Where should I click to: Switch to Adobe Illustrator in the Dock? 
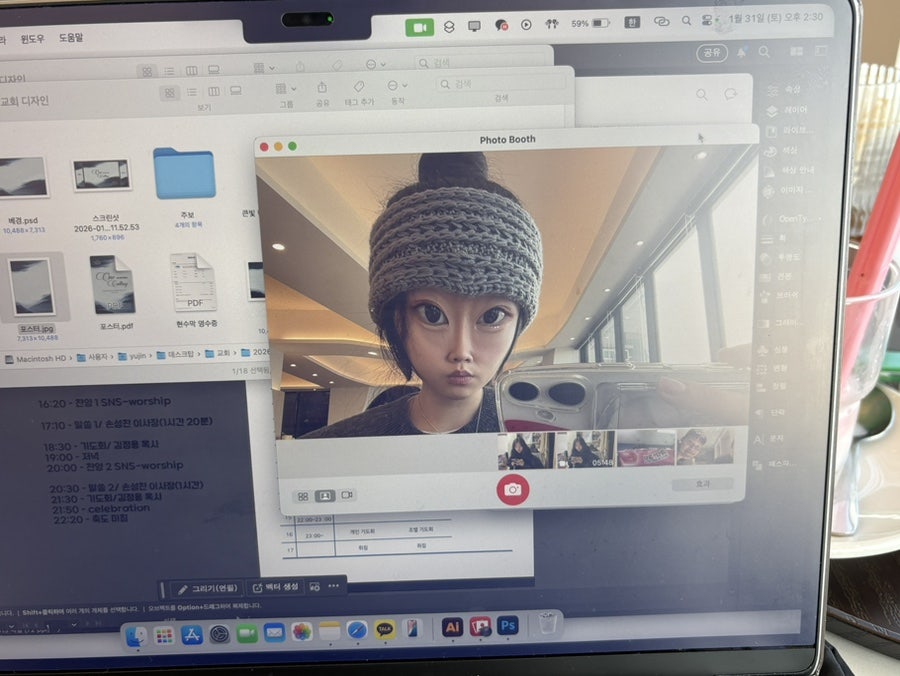452,627
